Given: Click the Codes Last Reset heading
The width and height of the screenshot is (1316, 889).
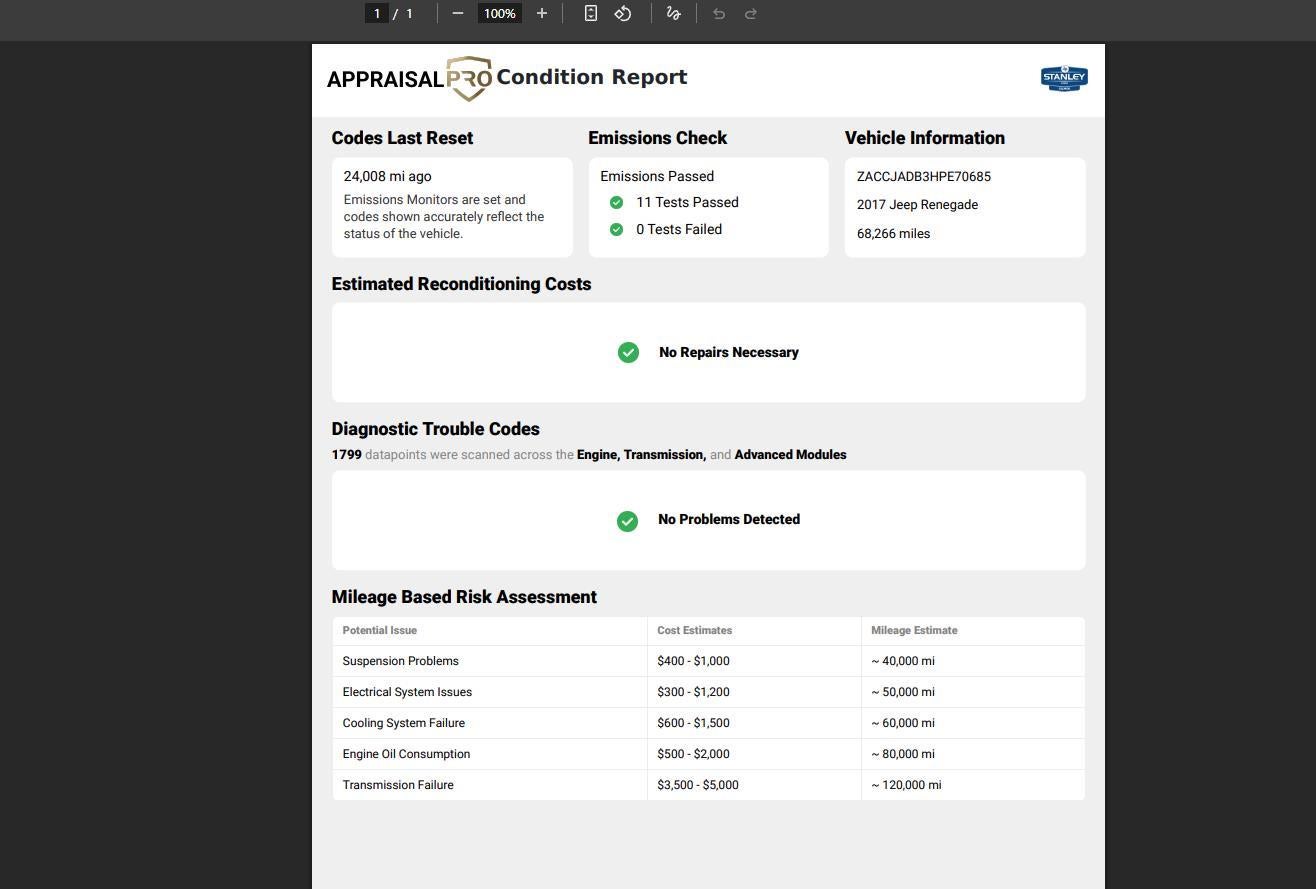Looking at the screenshot, I should click(403, 139).
